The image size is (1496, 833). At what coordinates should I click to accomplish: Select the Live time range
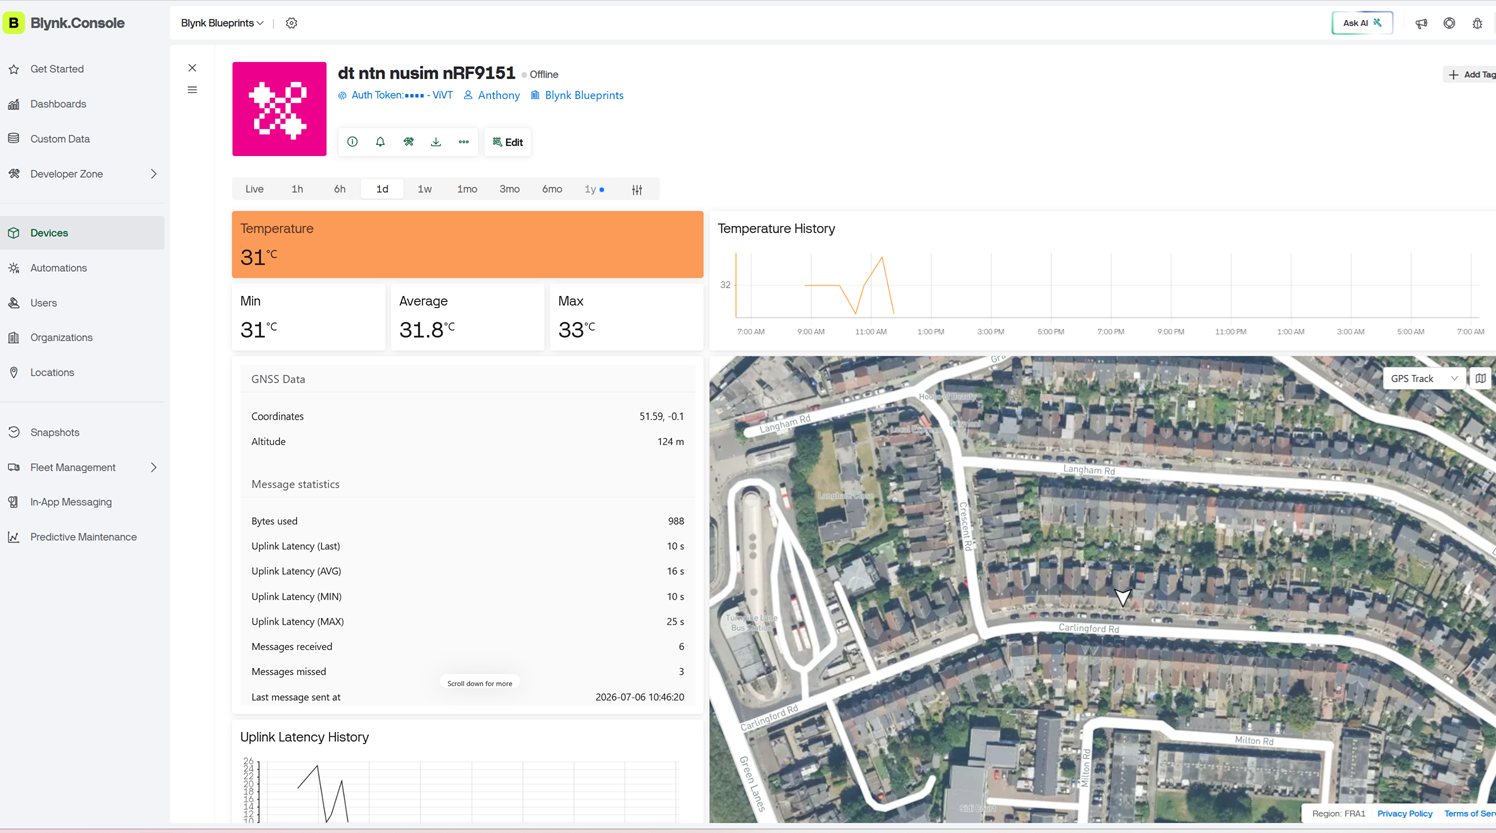tap(255, 189)
